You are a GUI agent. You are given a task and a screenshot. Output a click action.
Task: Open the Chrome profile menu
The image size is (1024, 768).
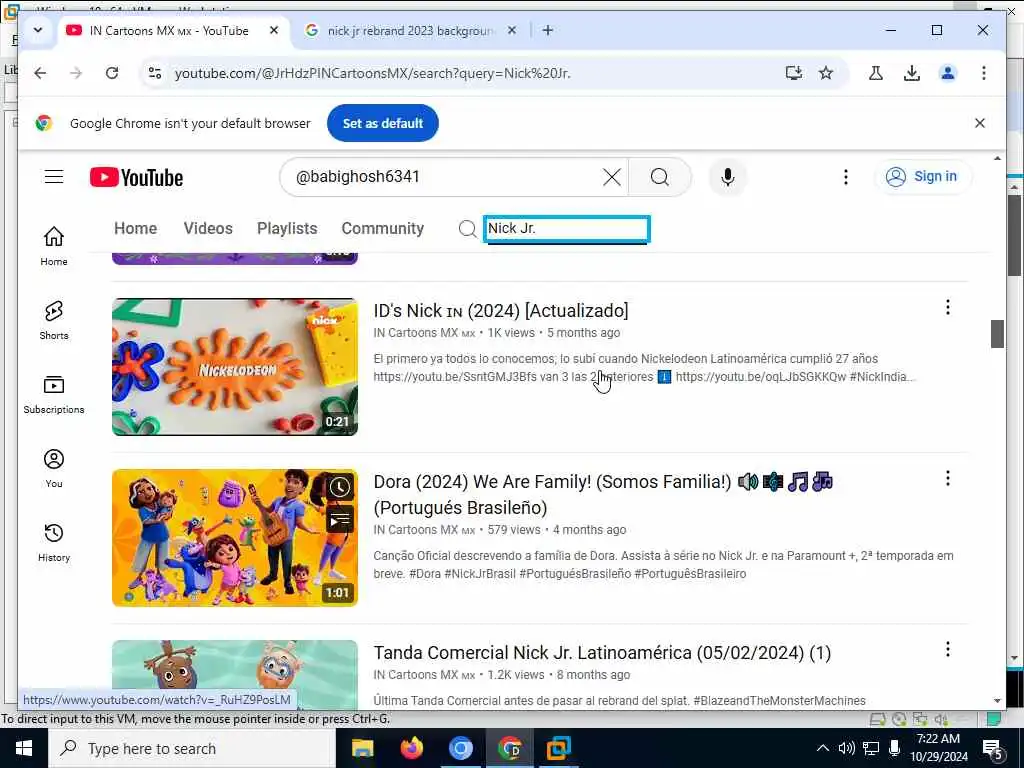[x=948, y=73]
